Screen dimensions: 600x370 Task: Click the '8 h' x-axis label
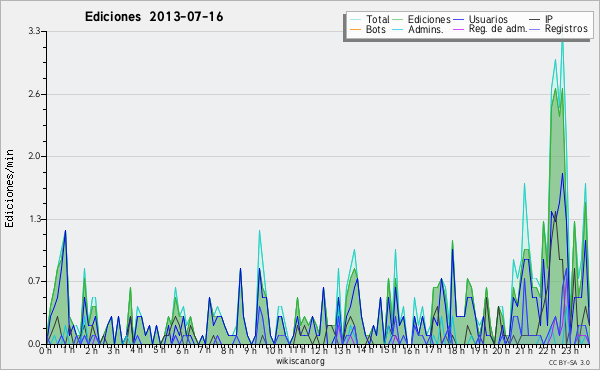[227, 350]
